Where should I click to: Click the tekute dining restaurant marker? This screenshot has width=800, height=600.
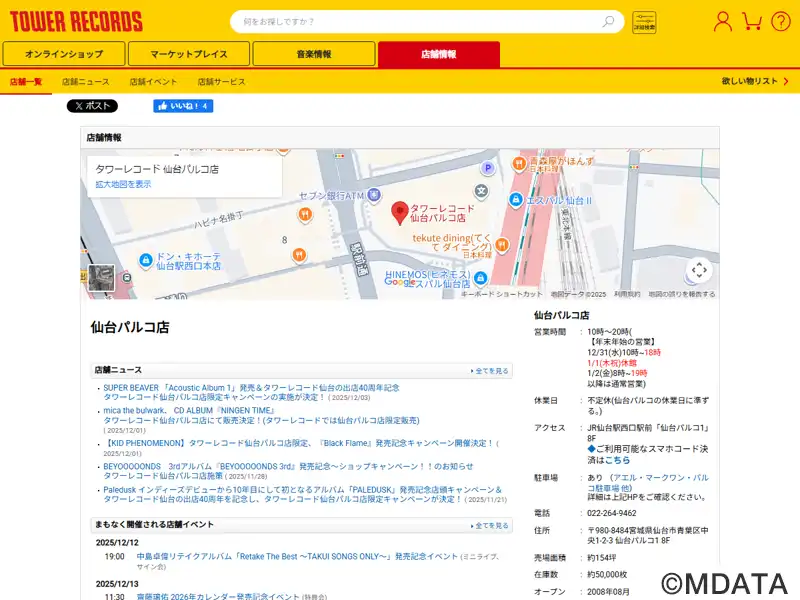pyautogui.click(x=502, y=244)
